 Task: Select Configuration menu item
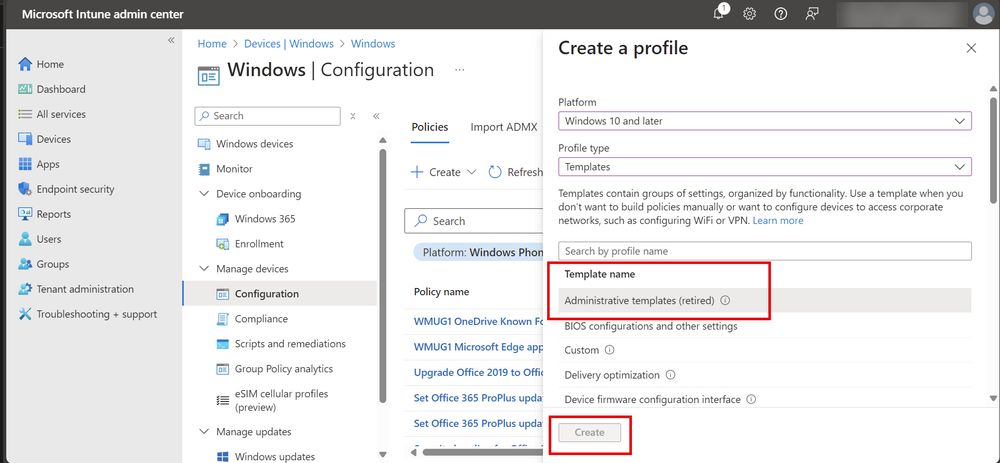(x=280, y=294)
